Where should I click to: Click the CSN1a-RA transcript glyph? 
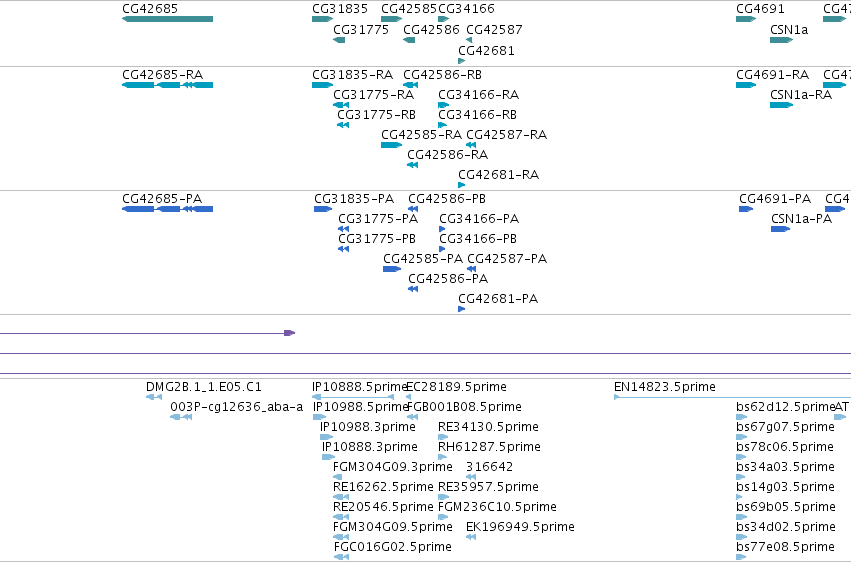point(782,105)
